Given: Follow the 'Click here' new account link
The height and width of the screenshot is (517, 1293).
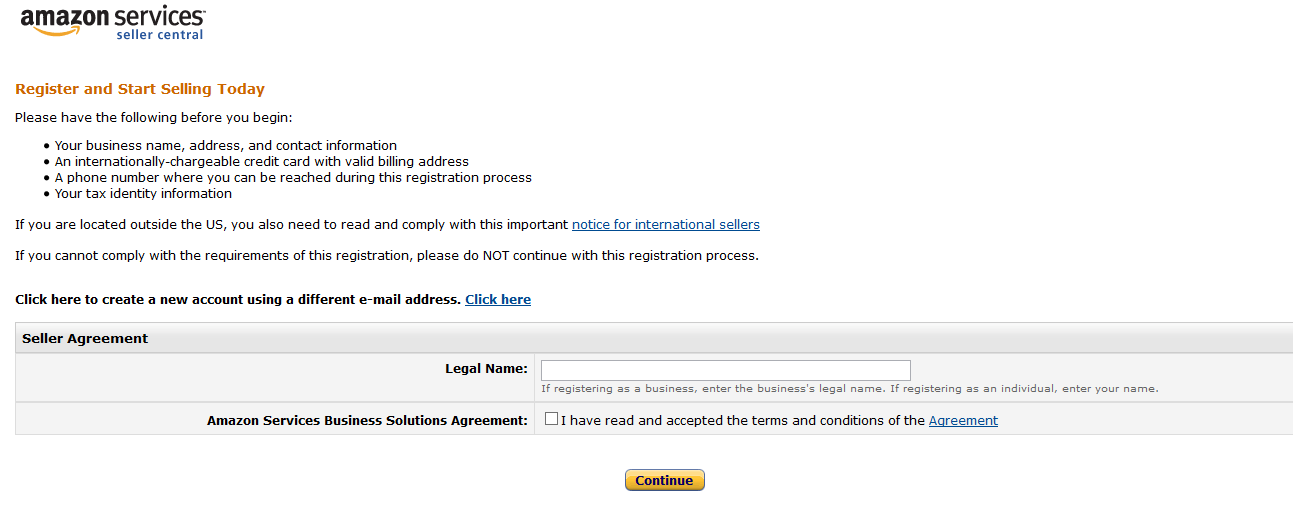Looking at the screenshot, I should pos(498,300).
